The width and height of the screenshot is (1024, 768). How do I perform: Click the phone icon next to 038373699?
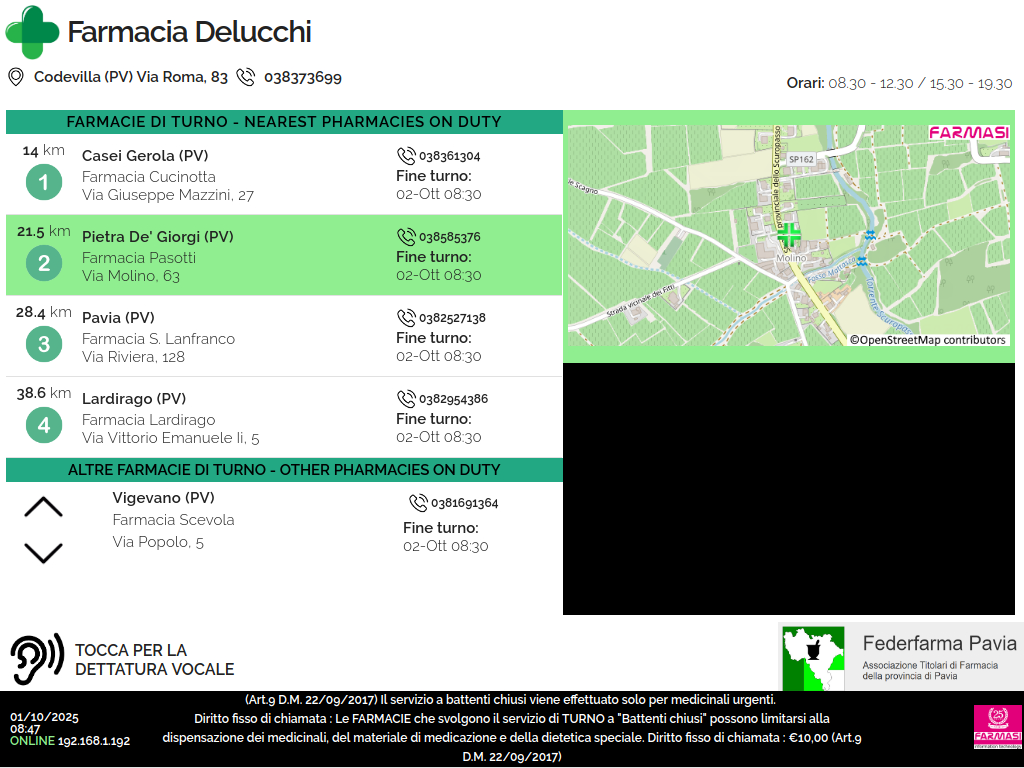click(246, 77)
